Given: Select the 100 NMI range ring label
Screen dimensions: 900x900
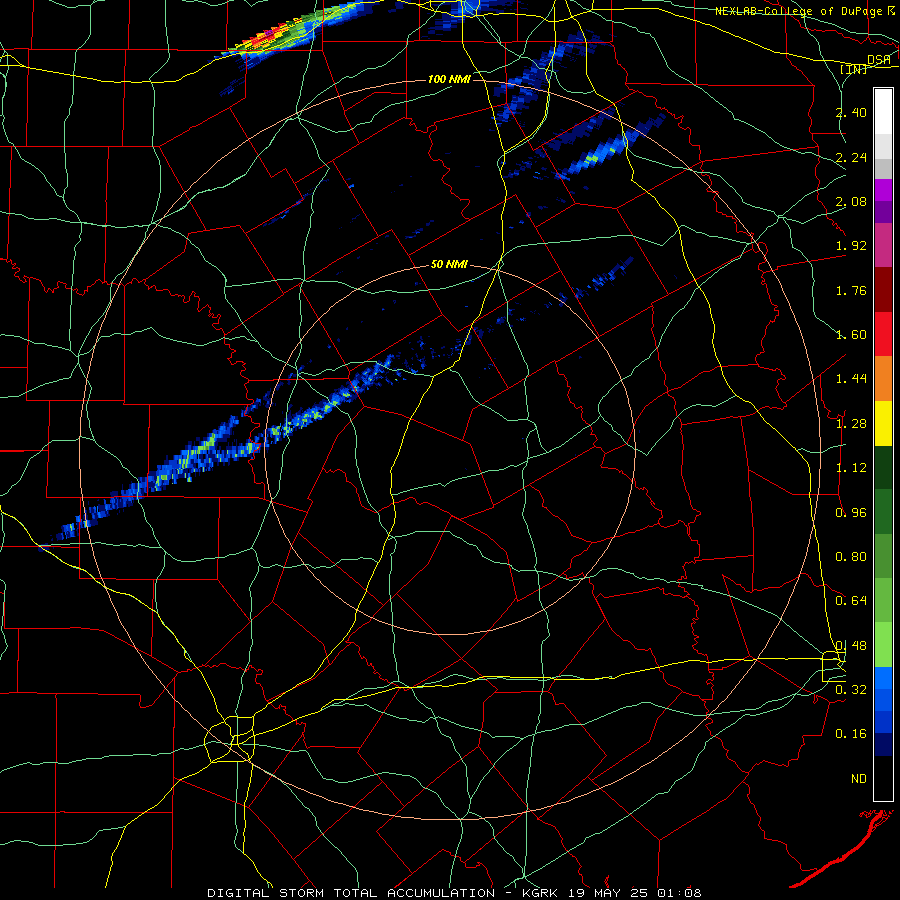Looking at the screenshot, I should pos(449,79).
